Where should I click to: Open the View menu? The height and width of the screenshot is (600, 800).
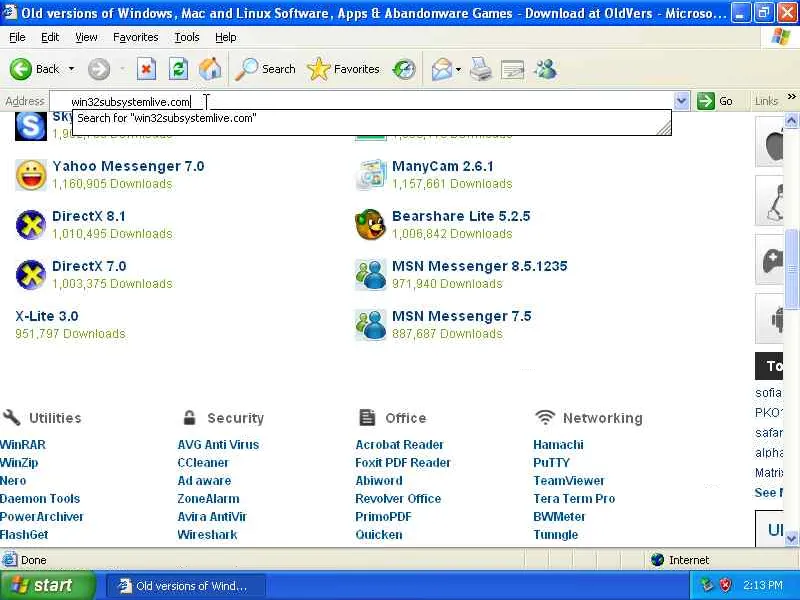click(x=86, y=37)
